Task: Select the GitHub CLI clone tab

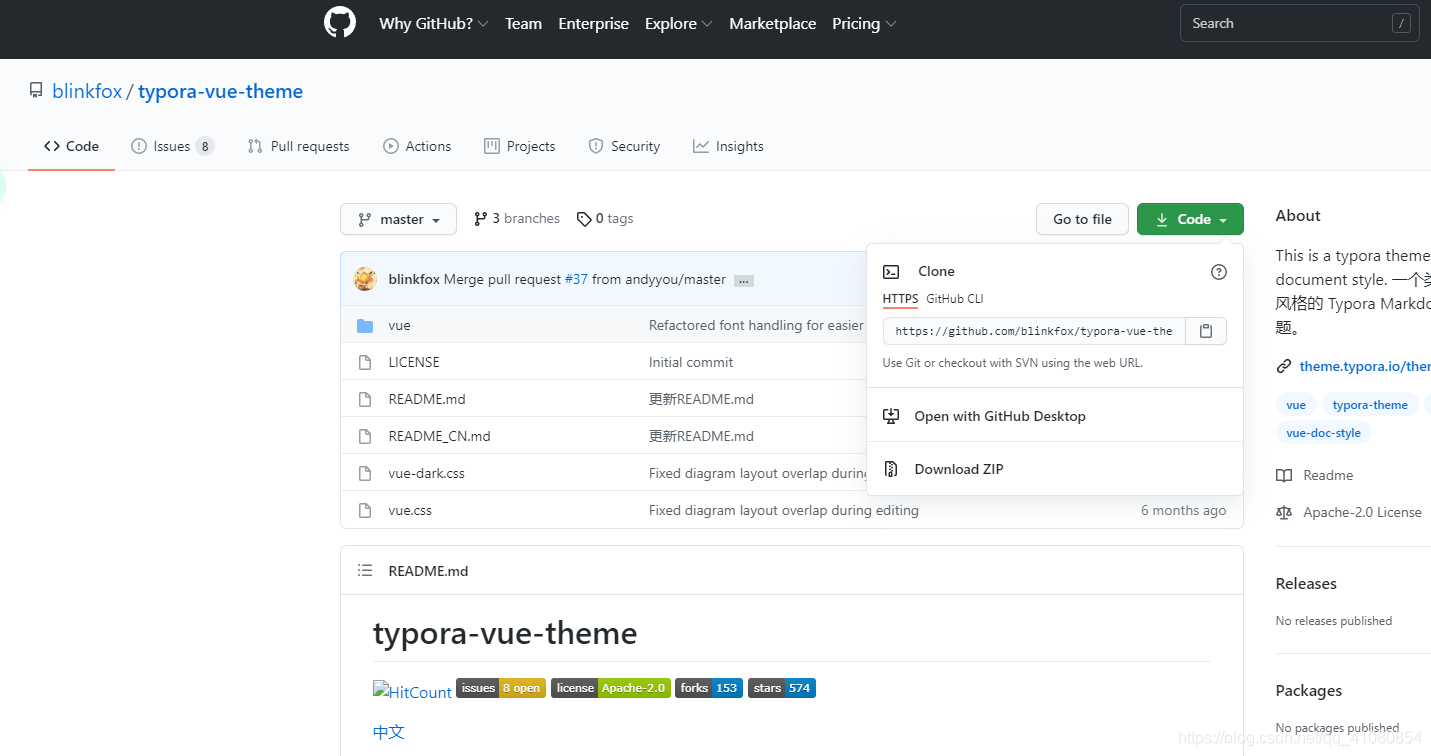Action: (955, 299)
